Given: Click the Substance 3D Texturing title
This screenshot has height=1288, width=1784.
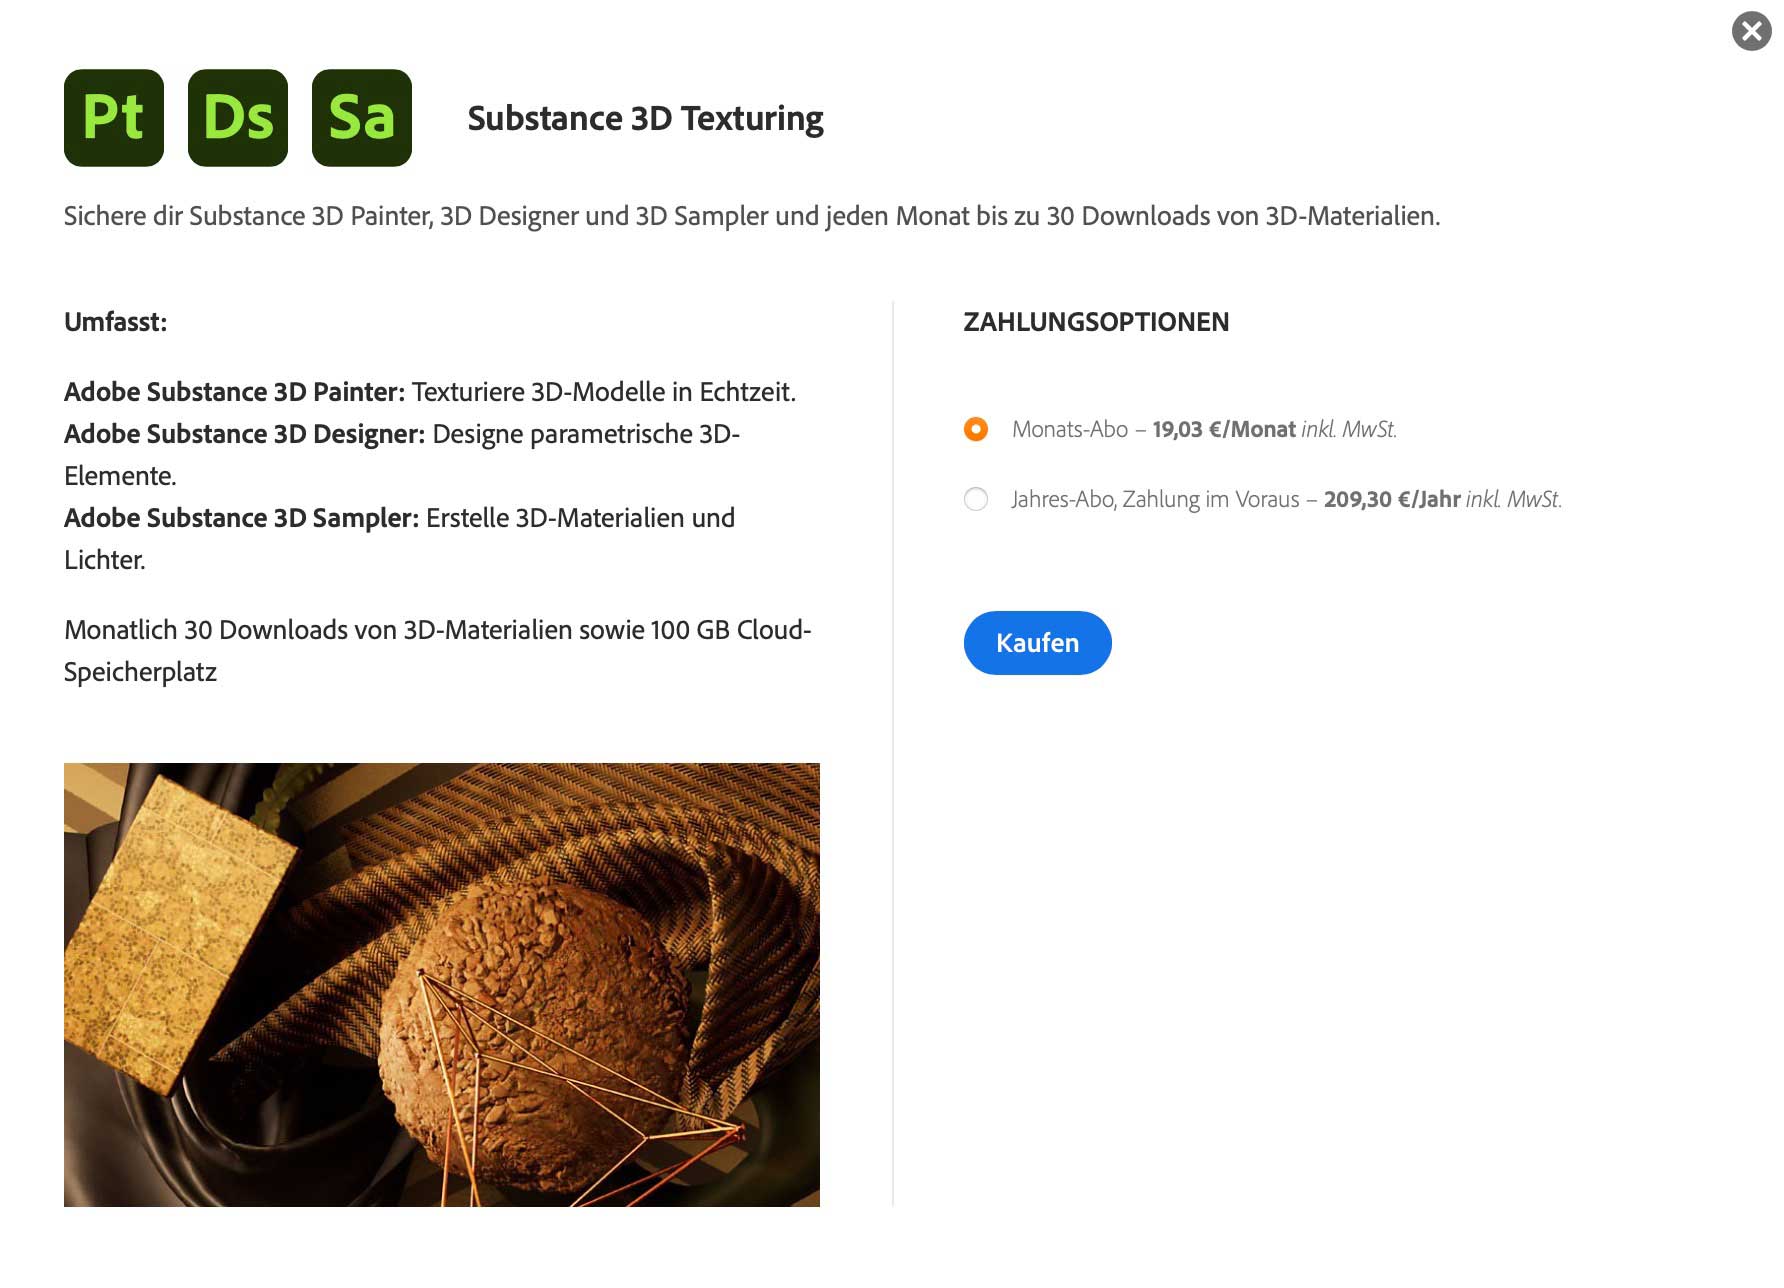Looking at the screenshot, I should coord(645,119).
